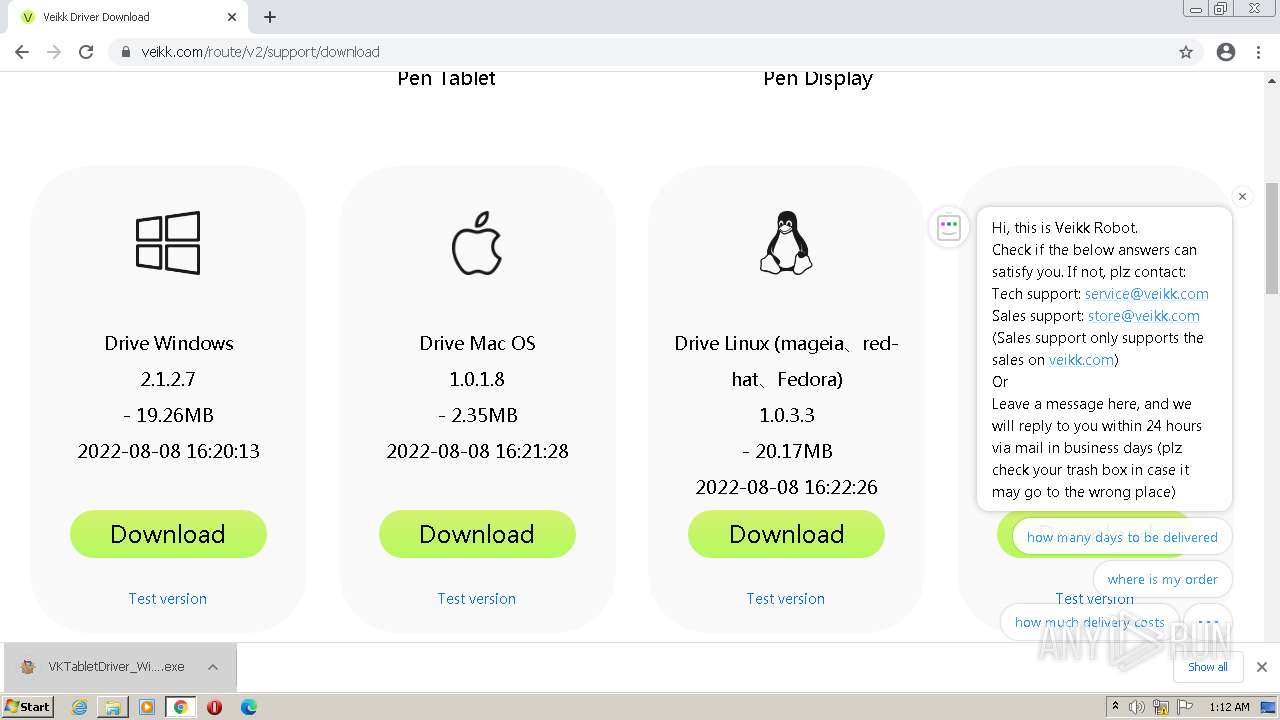Click the Windows logo icon on the driver card
Image resolution: width=1280 pixels, height=720 pixels.
(x=168, y=243)
